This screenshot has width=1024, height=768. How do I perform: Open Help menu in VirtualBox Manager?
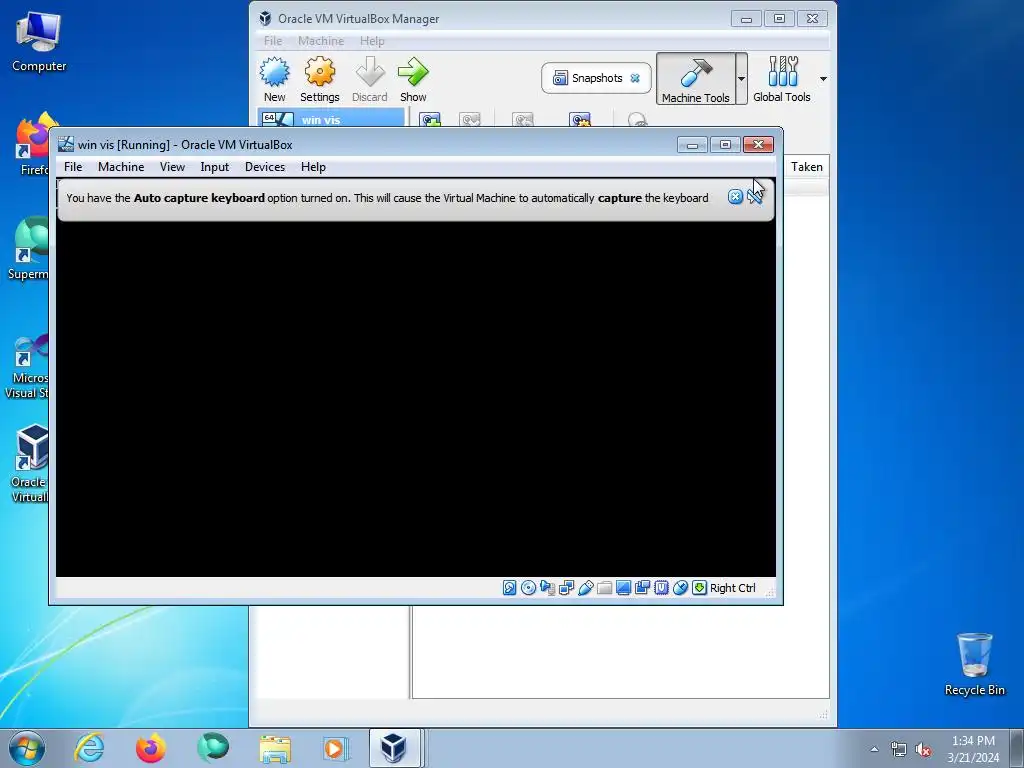tap(372, 40)
